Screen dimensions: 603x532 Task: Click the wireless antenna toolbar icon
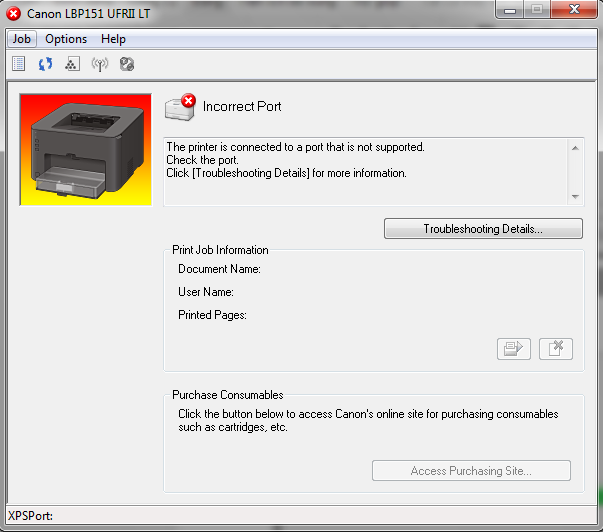(100, 64)
